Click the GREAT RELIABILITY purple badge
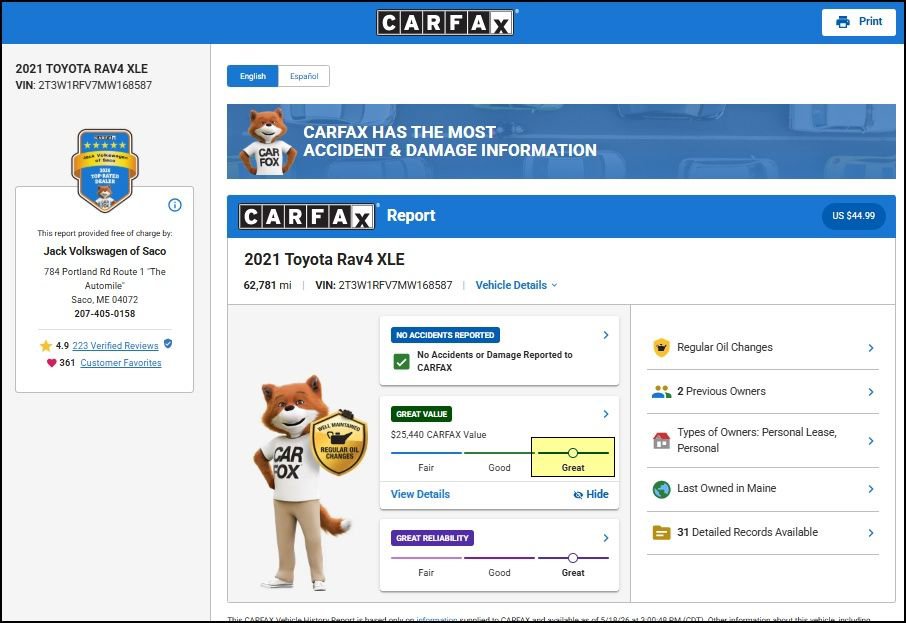This screenshot has height=623, width=906. tap(432, 538)
